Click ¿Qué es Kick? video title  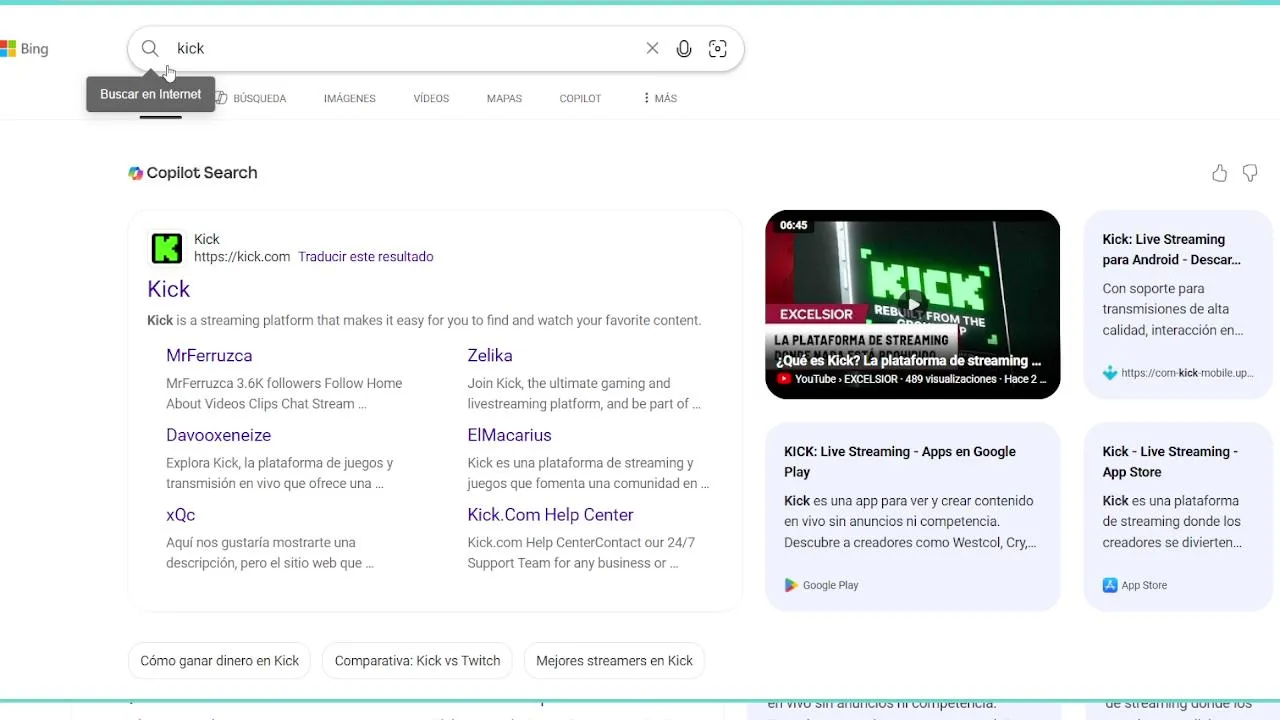[908, 360]
